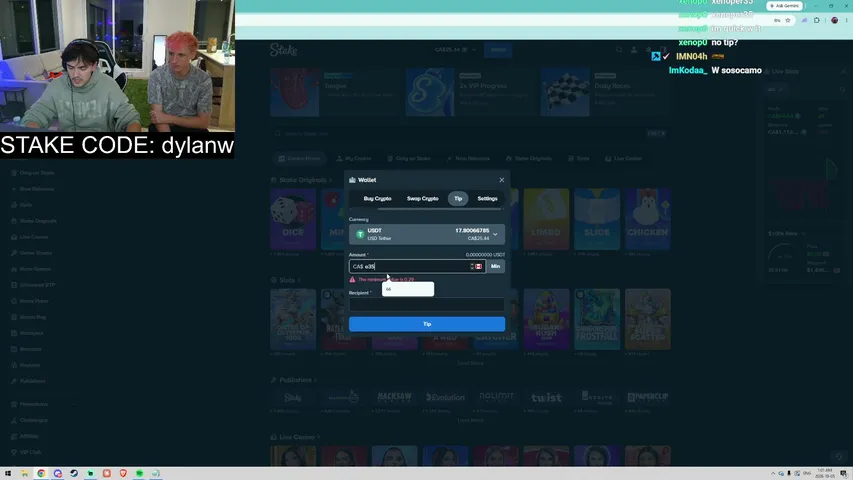Open the browser Extensions puzzle icon
The image size is (853, 480).
(817, 20)
